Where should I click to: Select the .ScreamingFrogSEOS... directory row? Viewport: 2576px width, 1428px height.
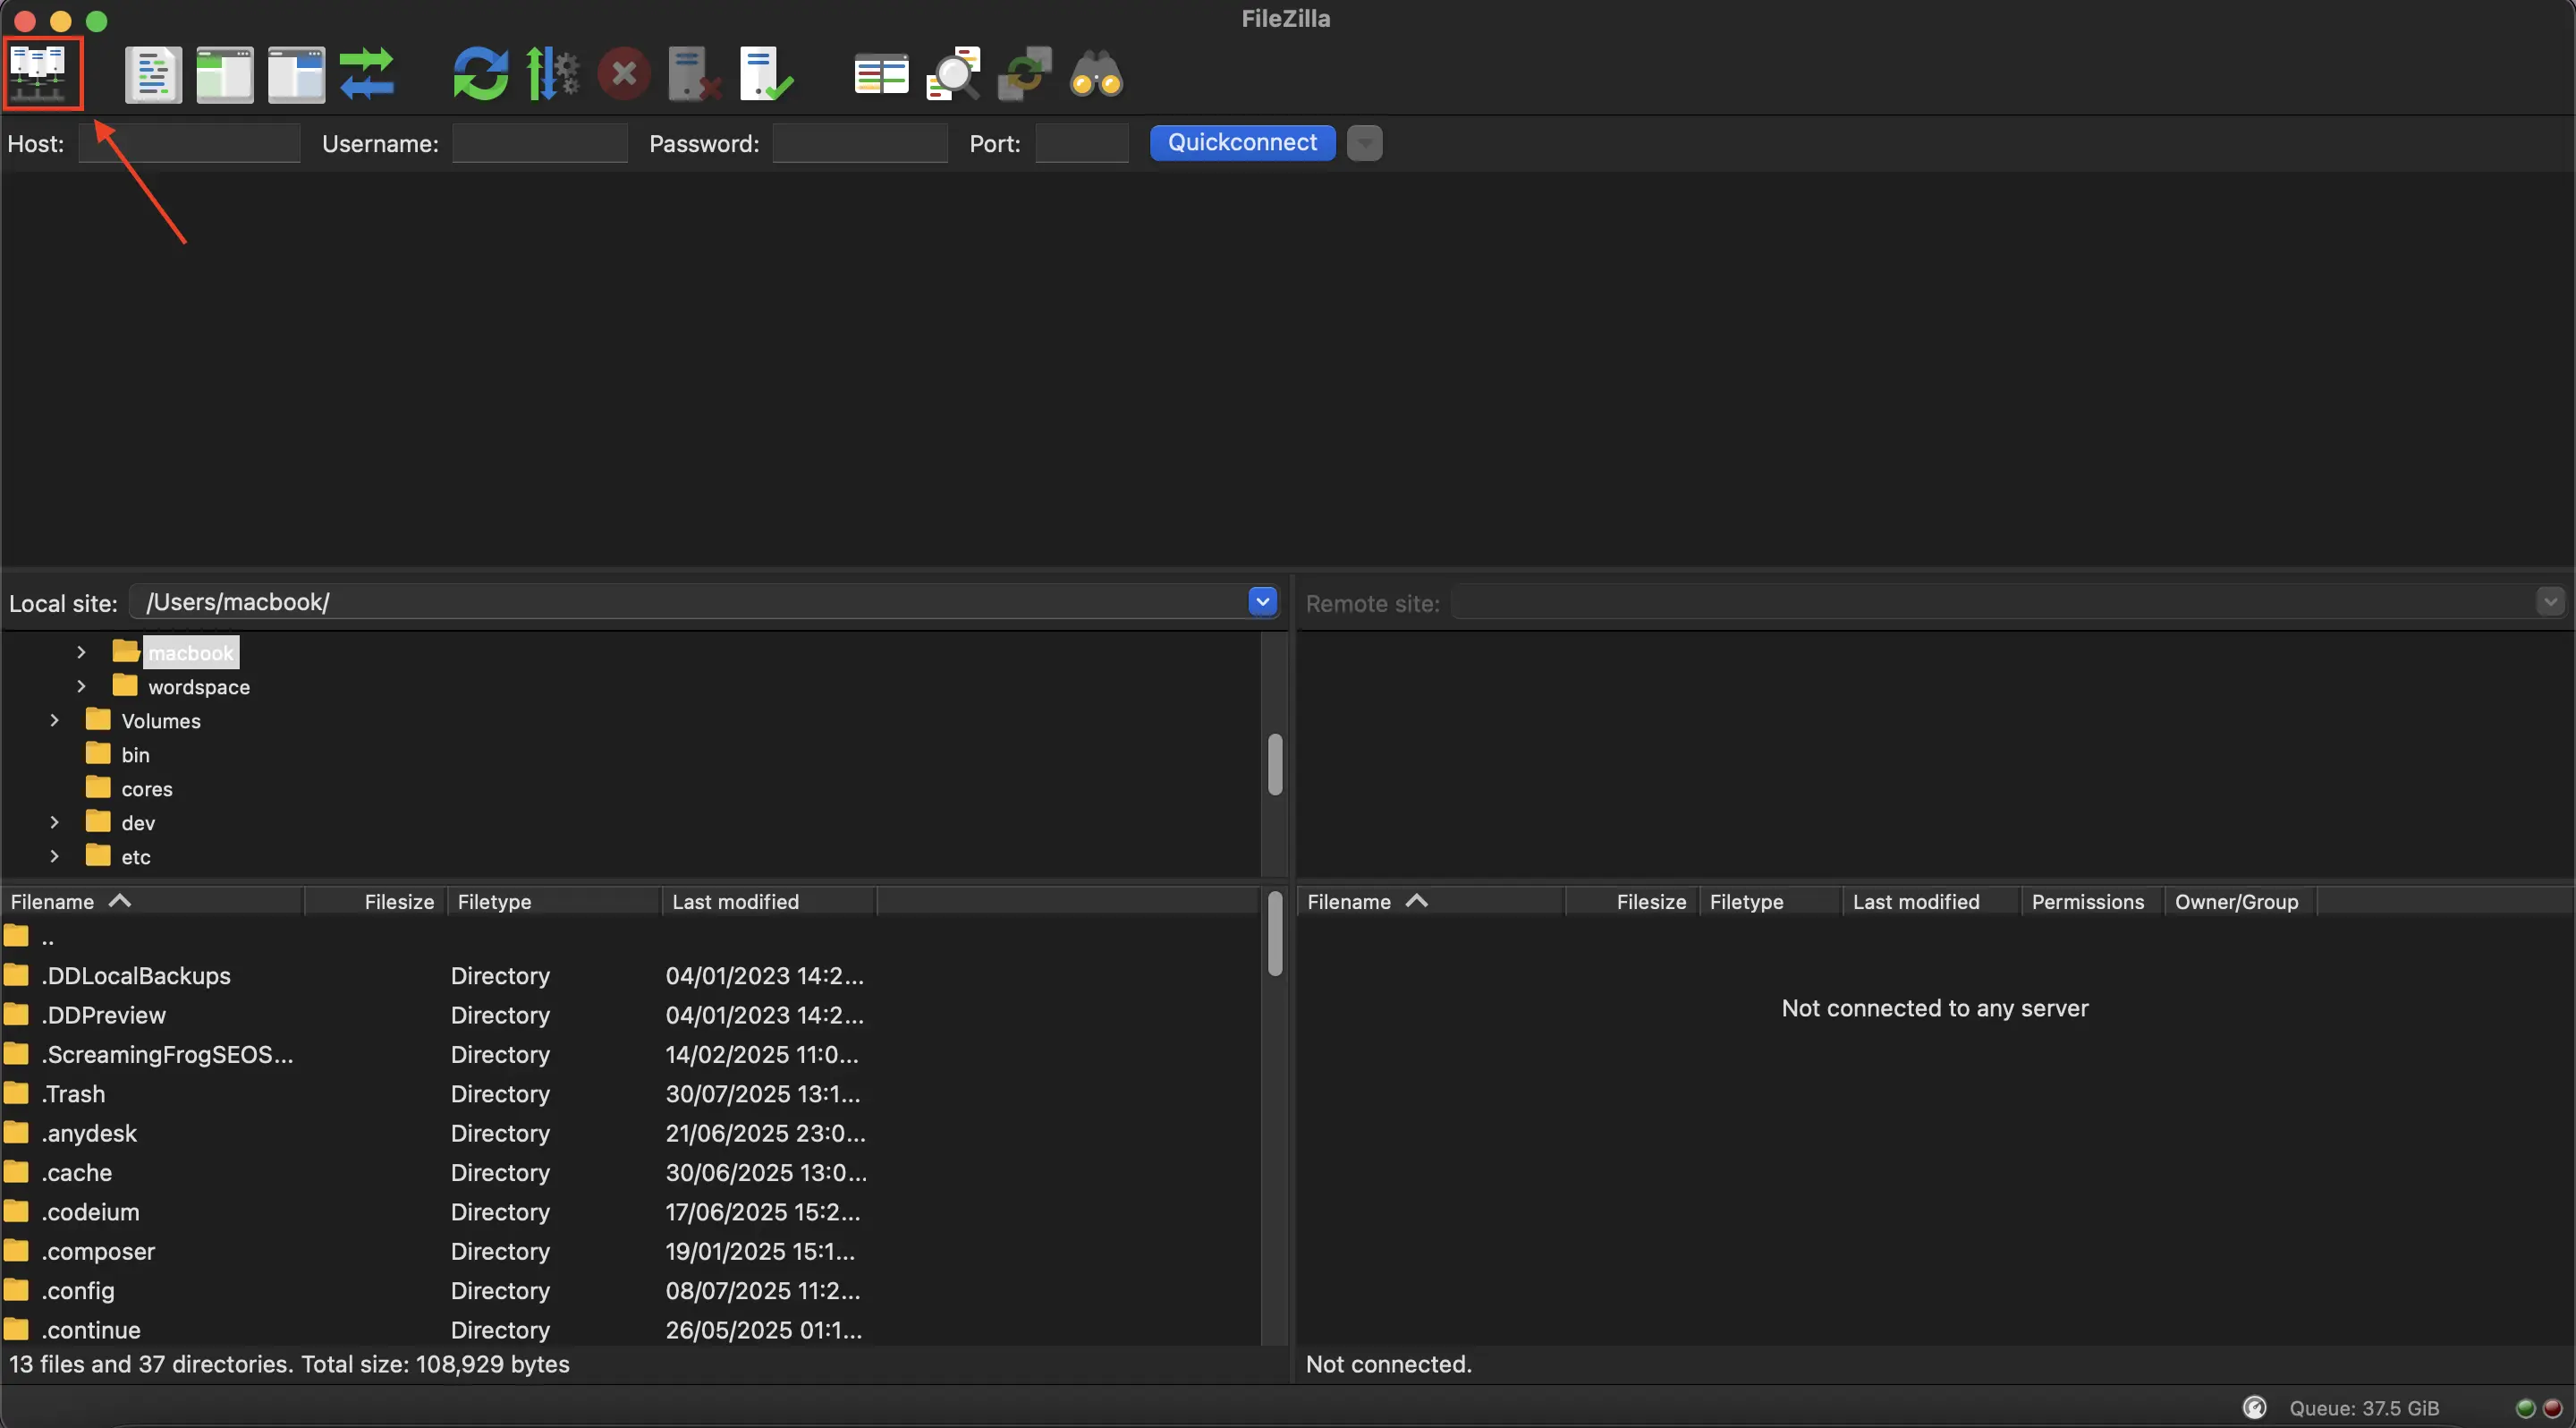(630, 1054)
